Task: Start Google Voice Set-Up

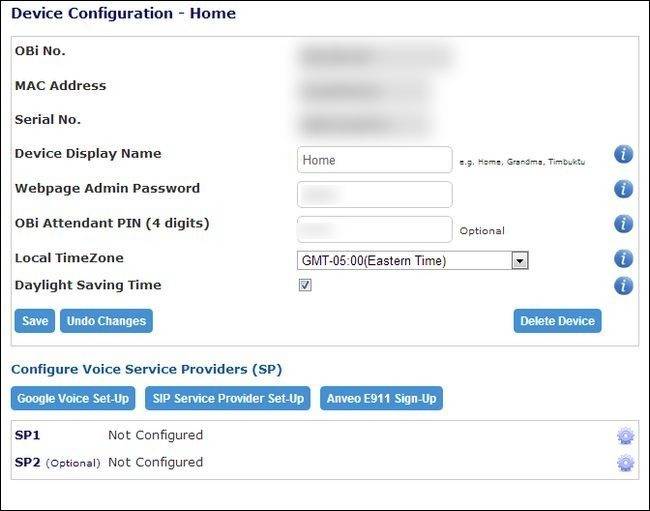Action: [x=73, y=399]
